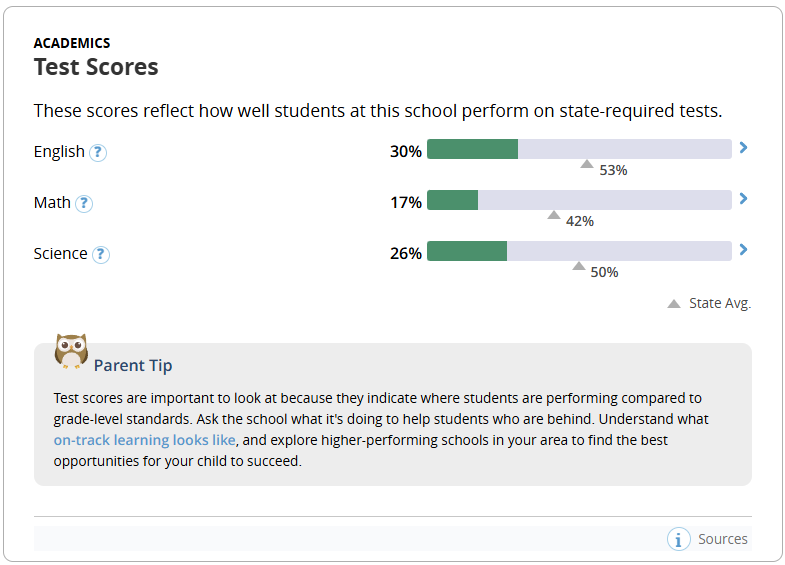Viewport: 785px width, 565px height.
Task: Expand Science score details arrow
Action: coord(743,250)
